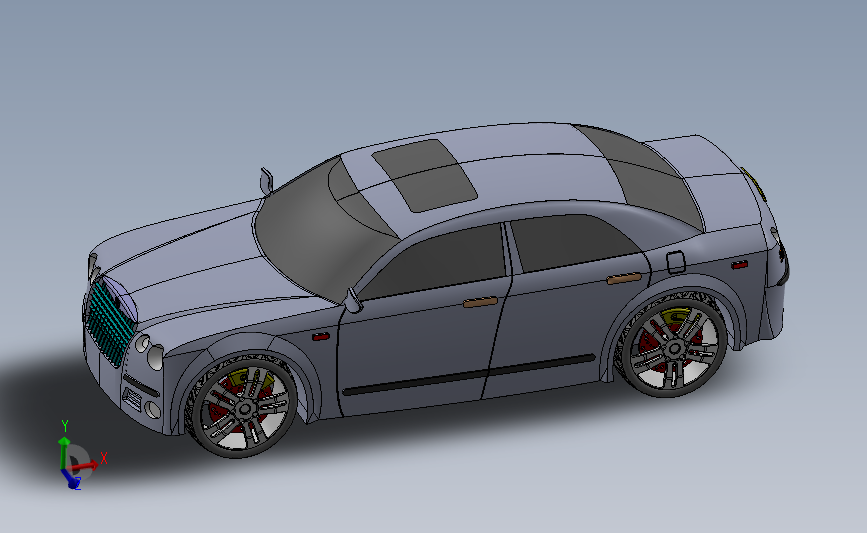Select the front wheel rim hub
Viewport: 867px width, 533px height.
point(245,410)
